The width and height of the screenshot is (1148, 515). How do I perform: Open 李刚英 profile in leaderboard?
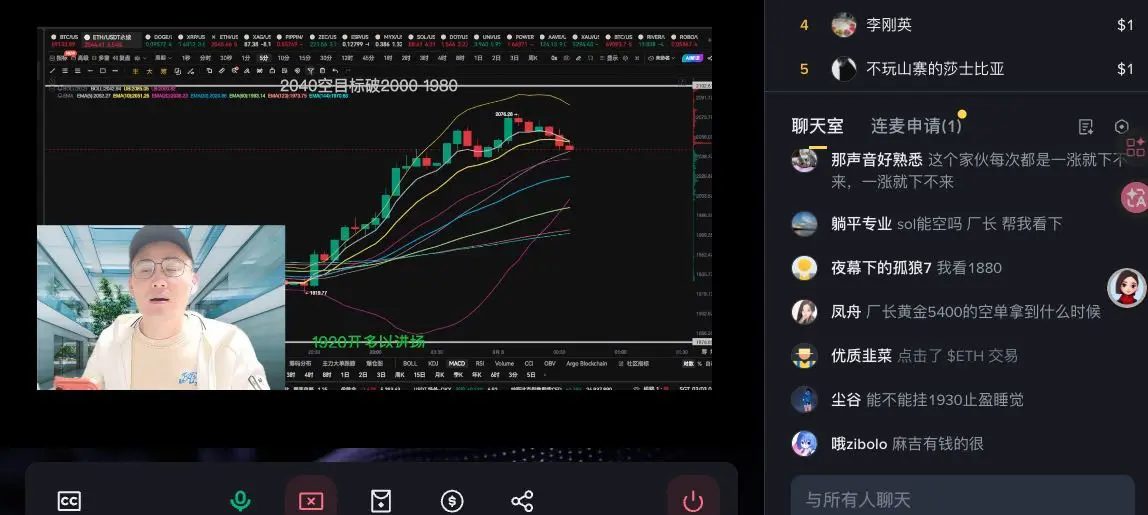(x=889, y=25)
